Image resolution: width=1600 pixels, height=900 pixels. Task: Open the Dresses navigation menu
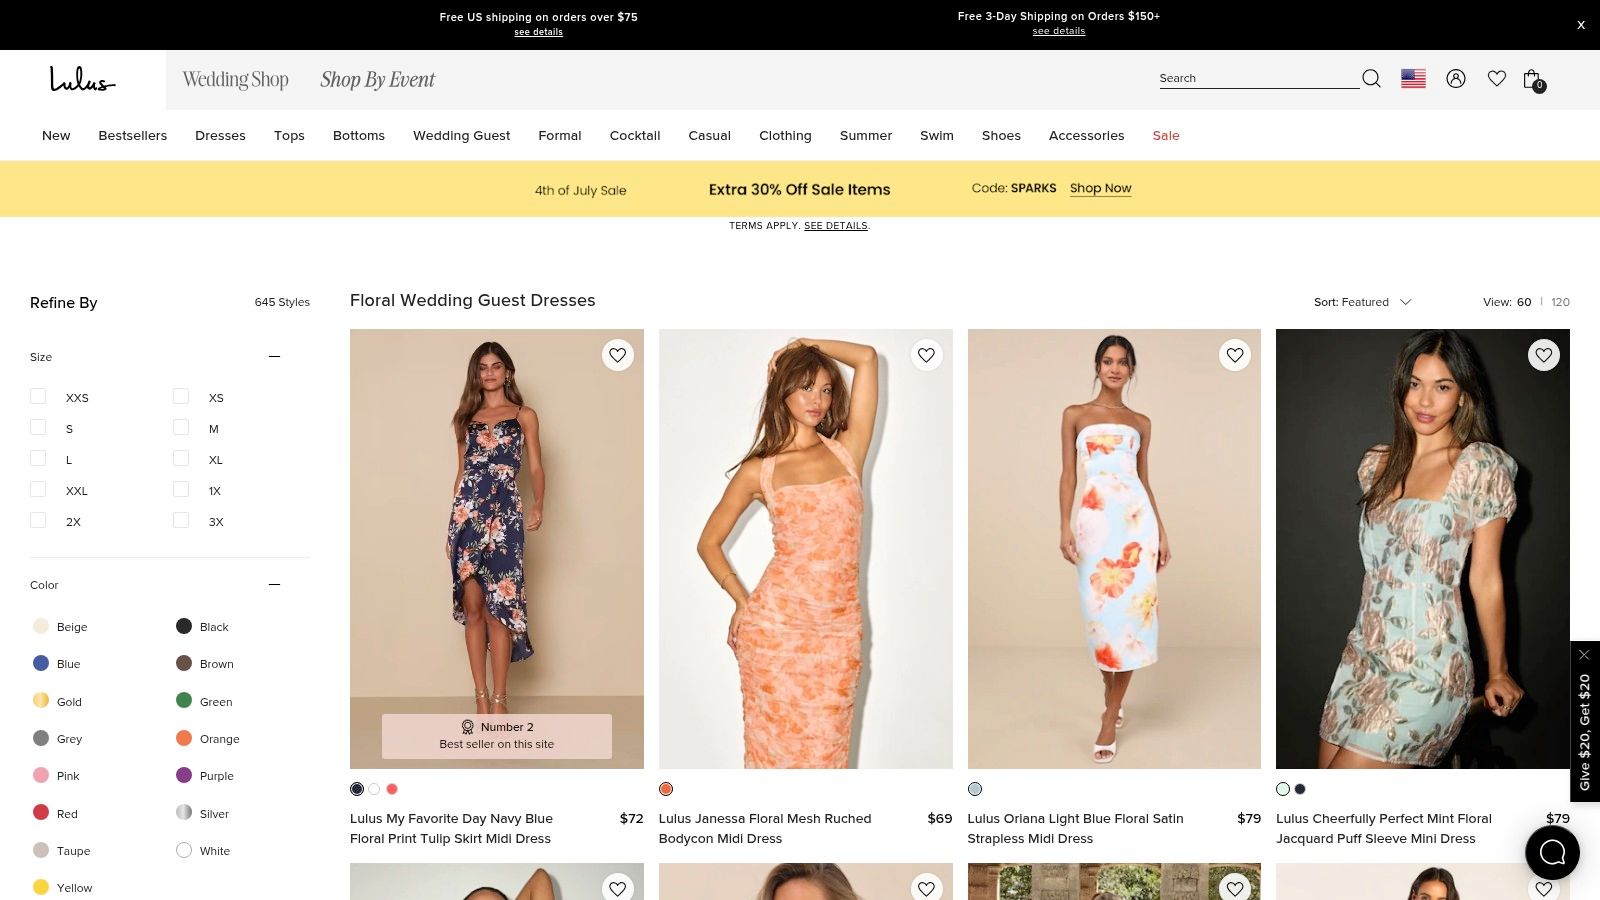pos(220,135)
